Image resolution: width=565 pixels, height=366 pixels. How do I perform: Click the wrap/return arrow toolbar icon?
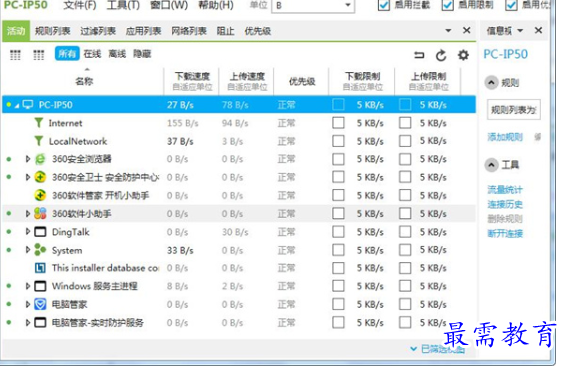pyautogui.click(x=419, y=55)
